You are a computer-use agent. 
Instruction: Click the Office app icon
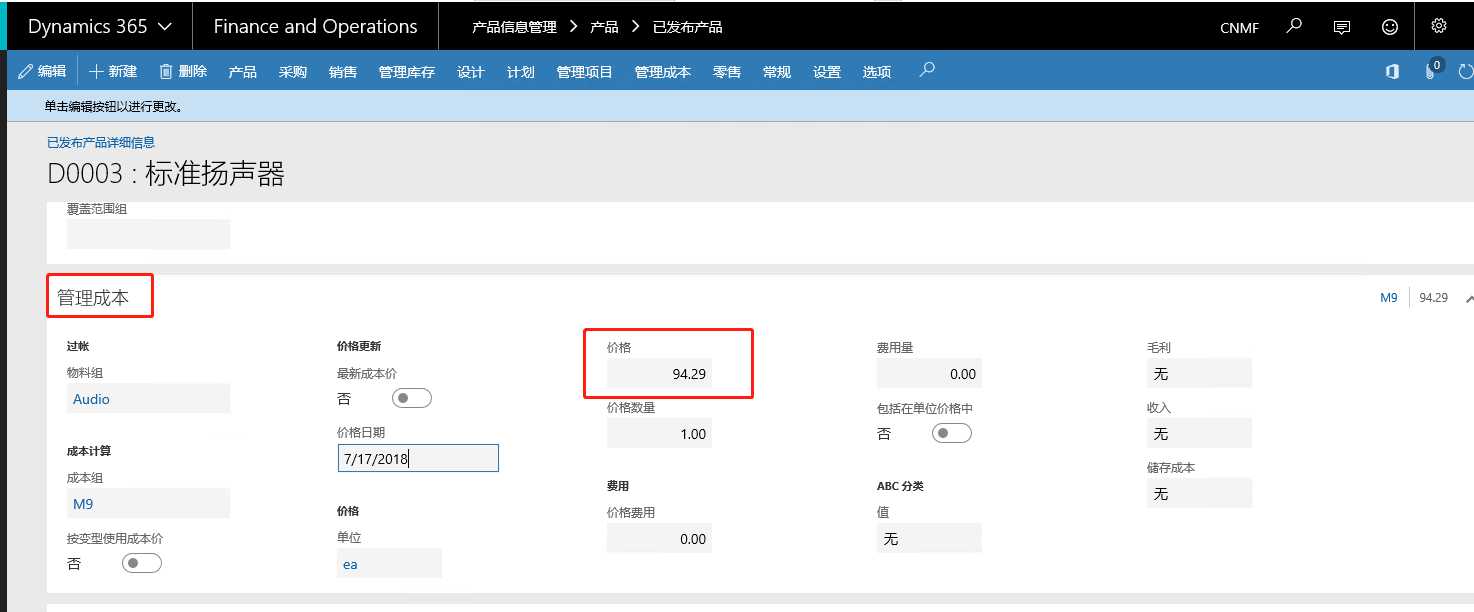pos(1392,72)
